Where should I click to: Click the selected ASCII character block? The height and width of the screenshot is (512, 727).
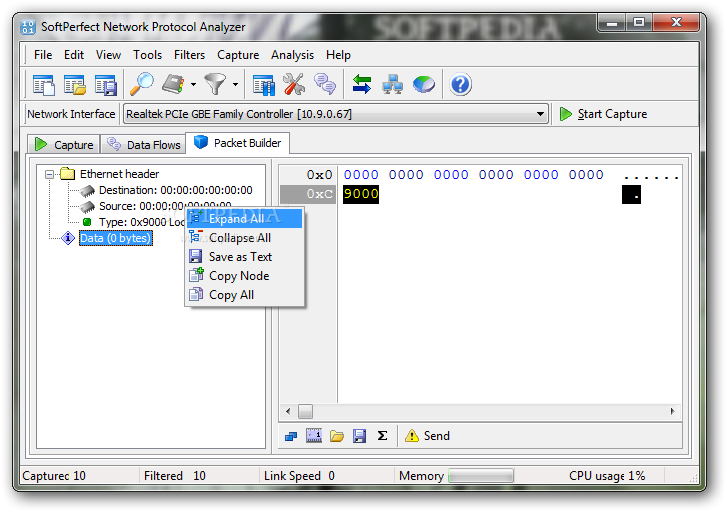(631, 194)
